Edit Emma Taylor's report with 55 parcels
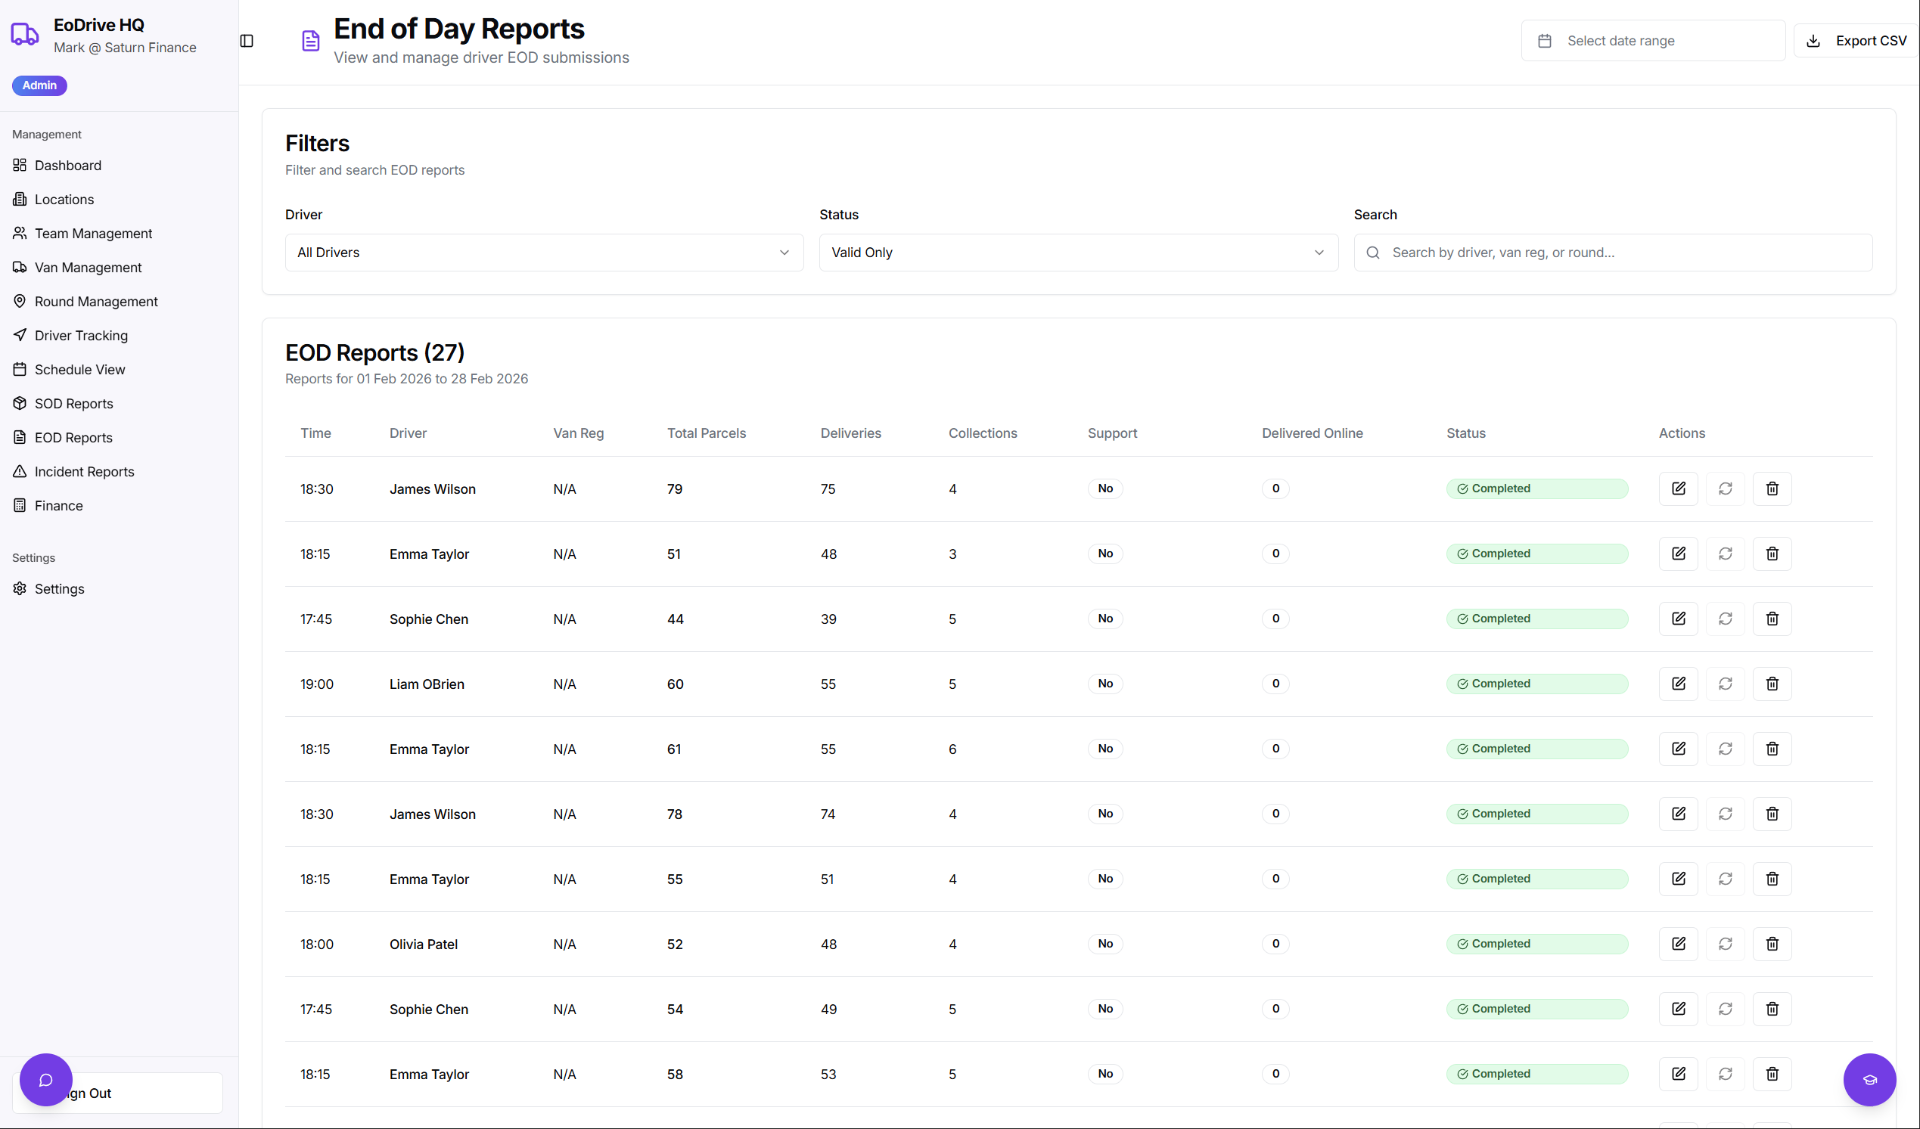Screen dimensions: 1920x1129 coord(1678,879)
